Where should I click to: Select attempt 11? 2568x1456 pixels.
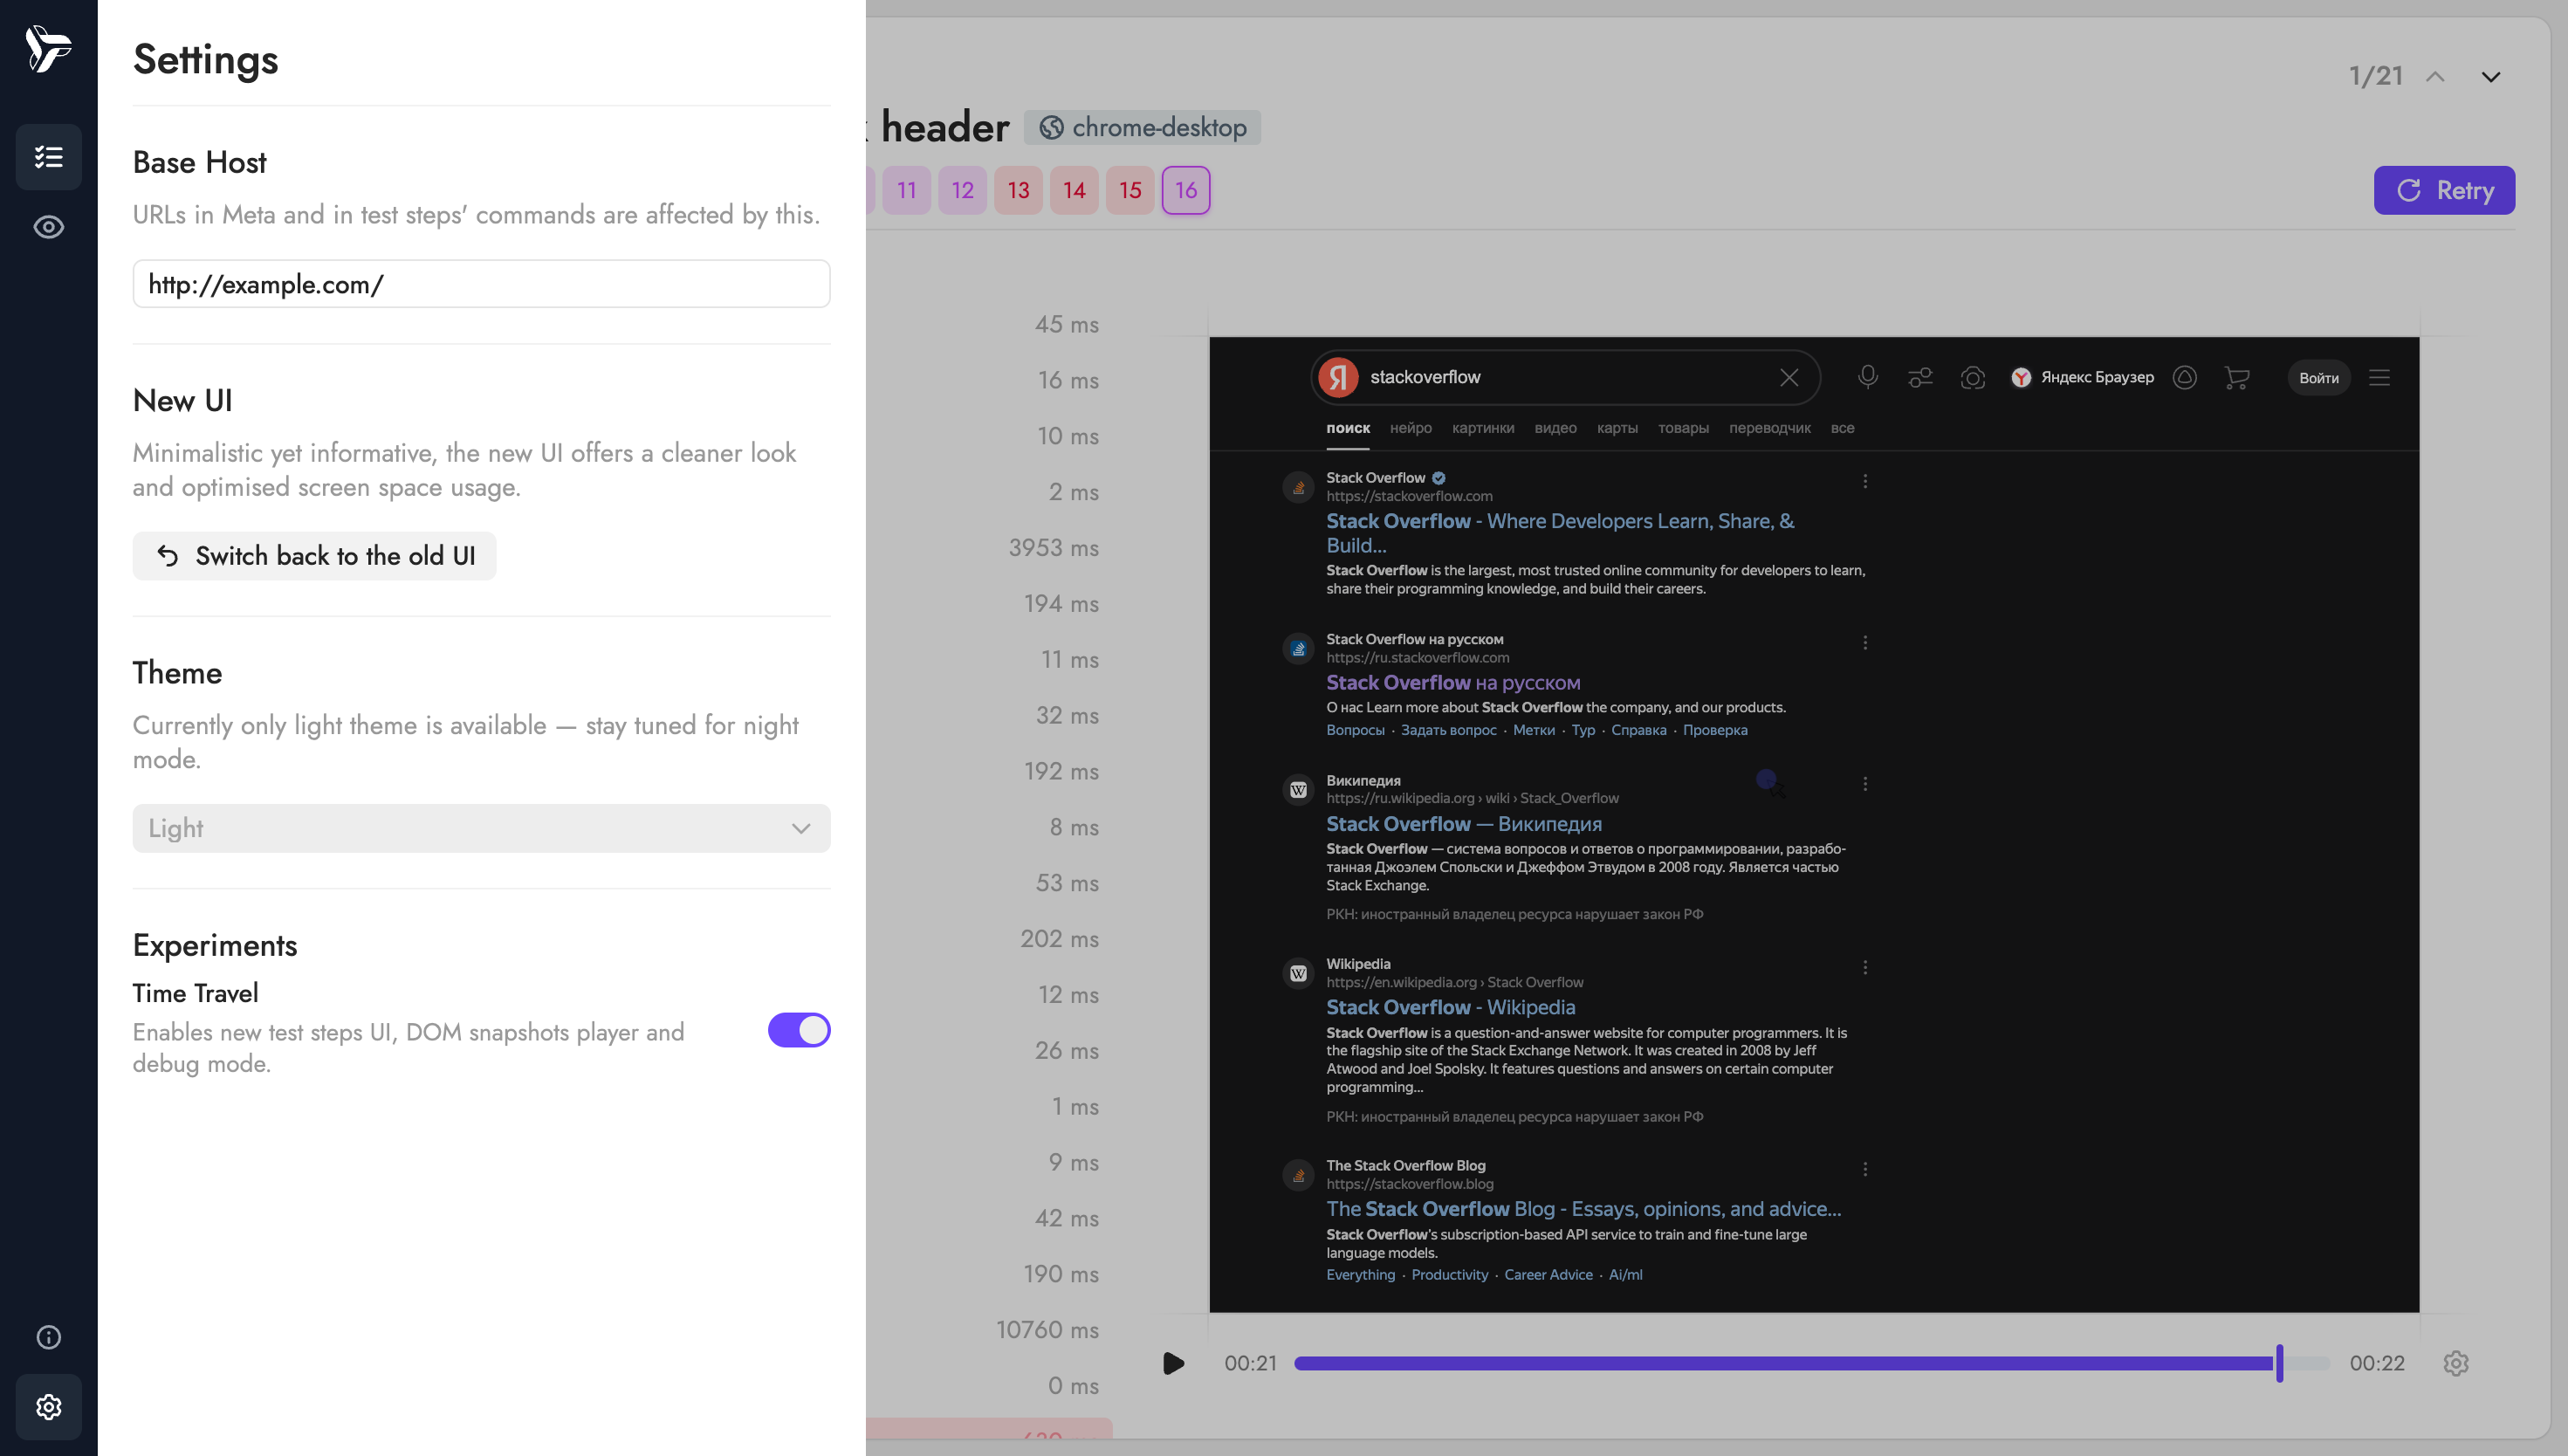coord(906,190)
